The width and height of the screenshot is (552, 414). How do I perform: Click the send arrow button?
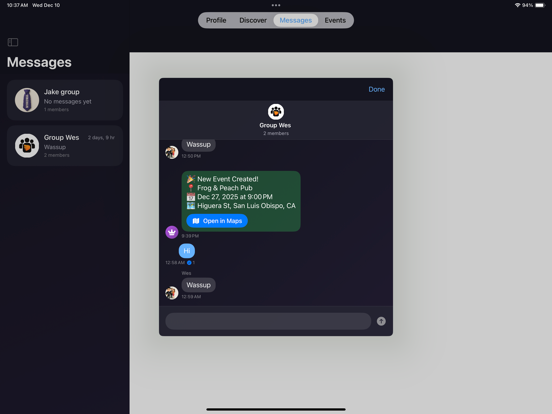pos(381,321)
